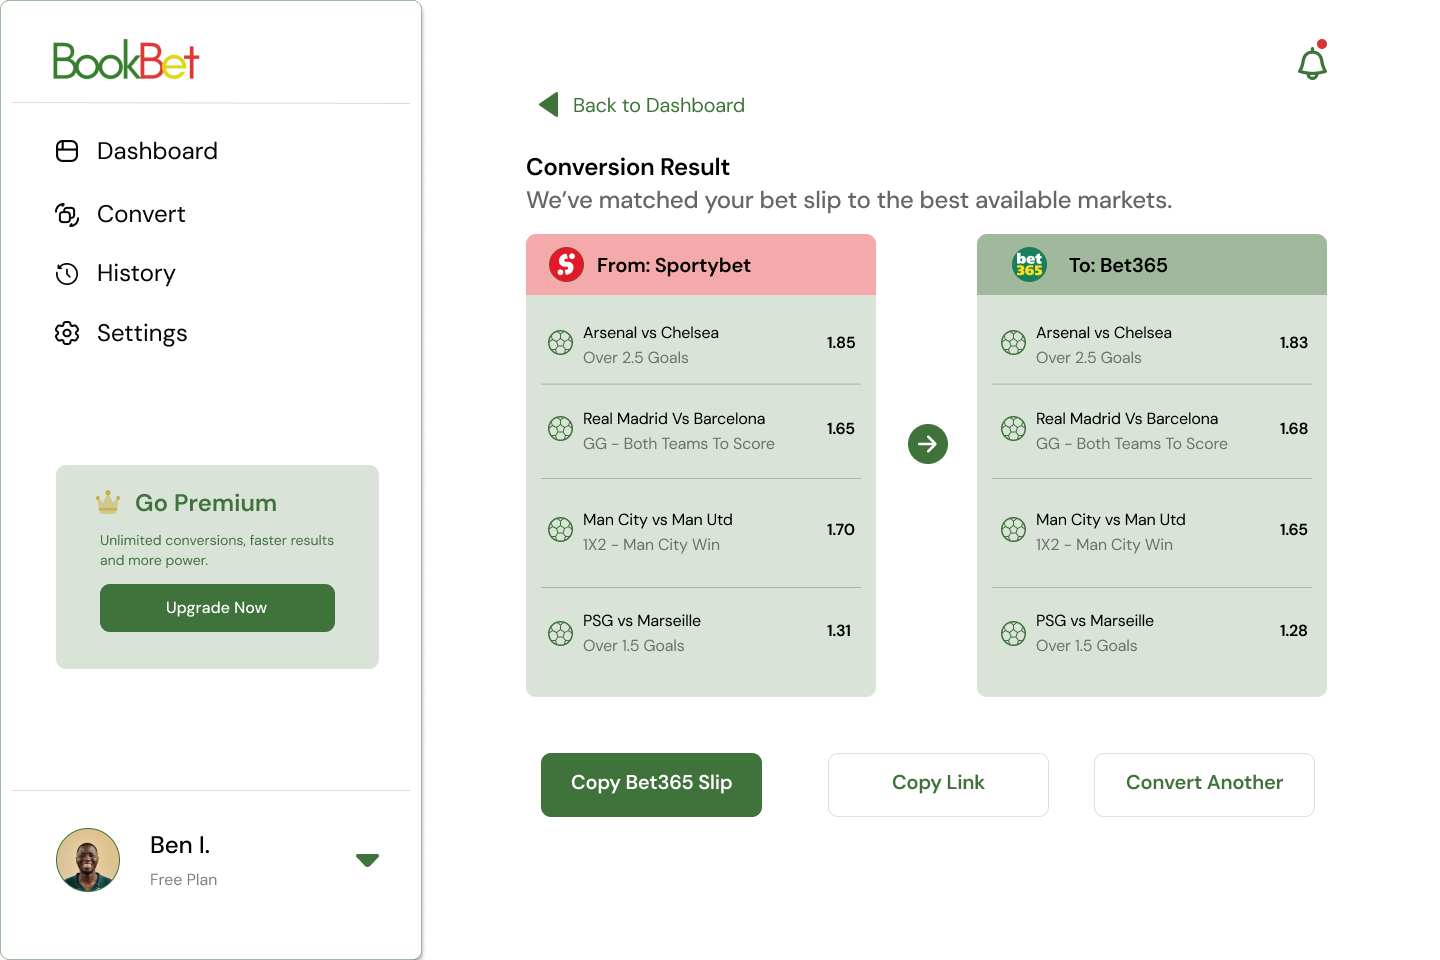This screenshot has width=1440, height=960.
Task: Follow the Back to Dashboard link
Action: pyautogui.click(x=659, y=105)
